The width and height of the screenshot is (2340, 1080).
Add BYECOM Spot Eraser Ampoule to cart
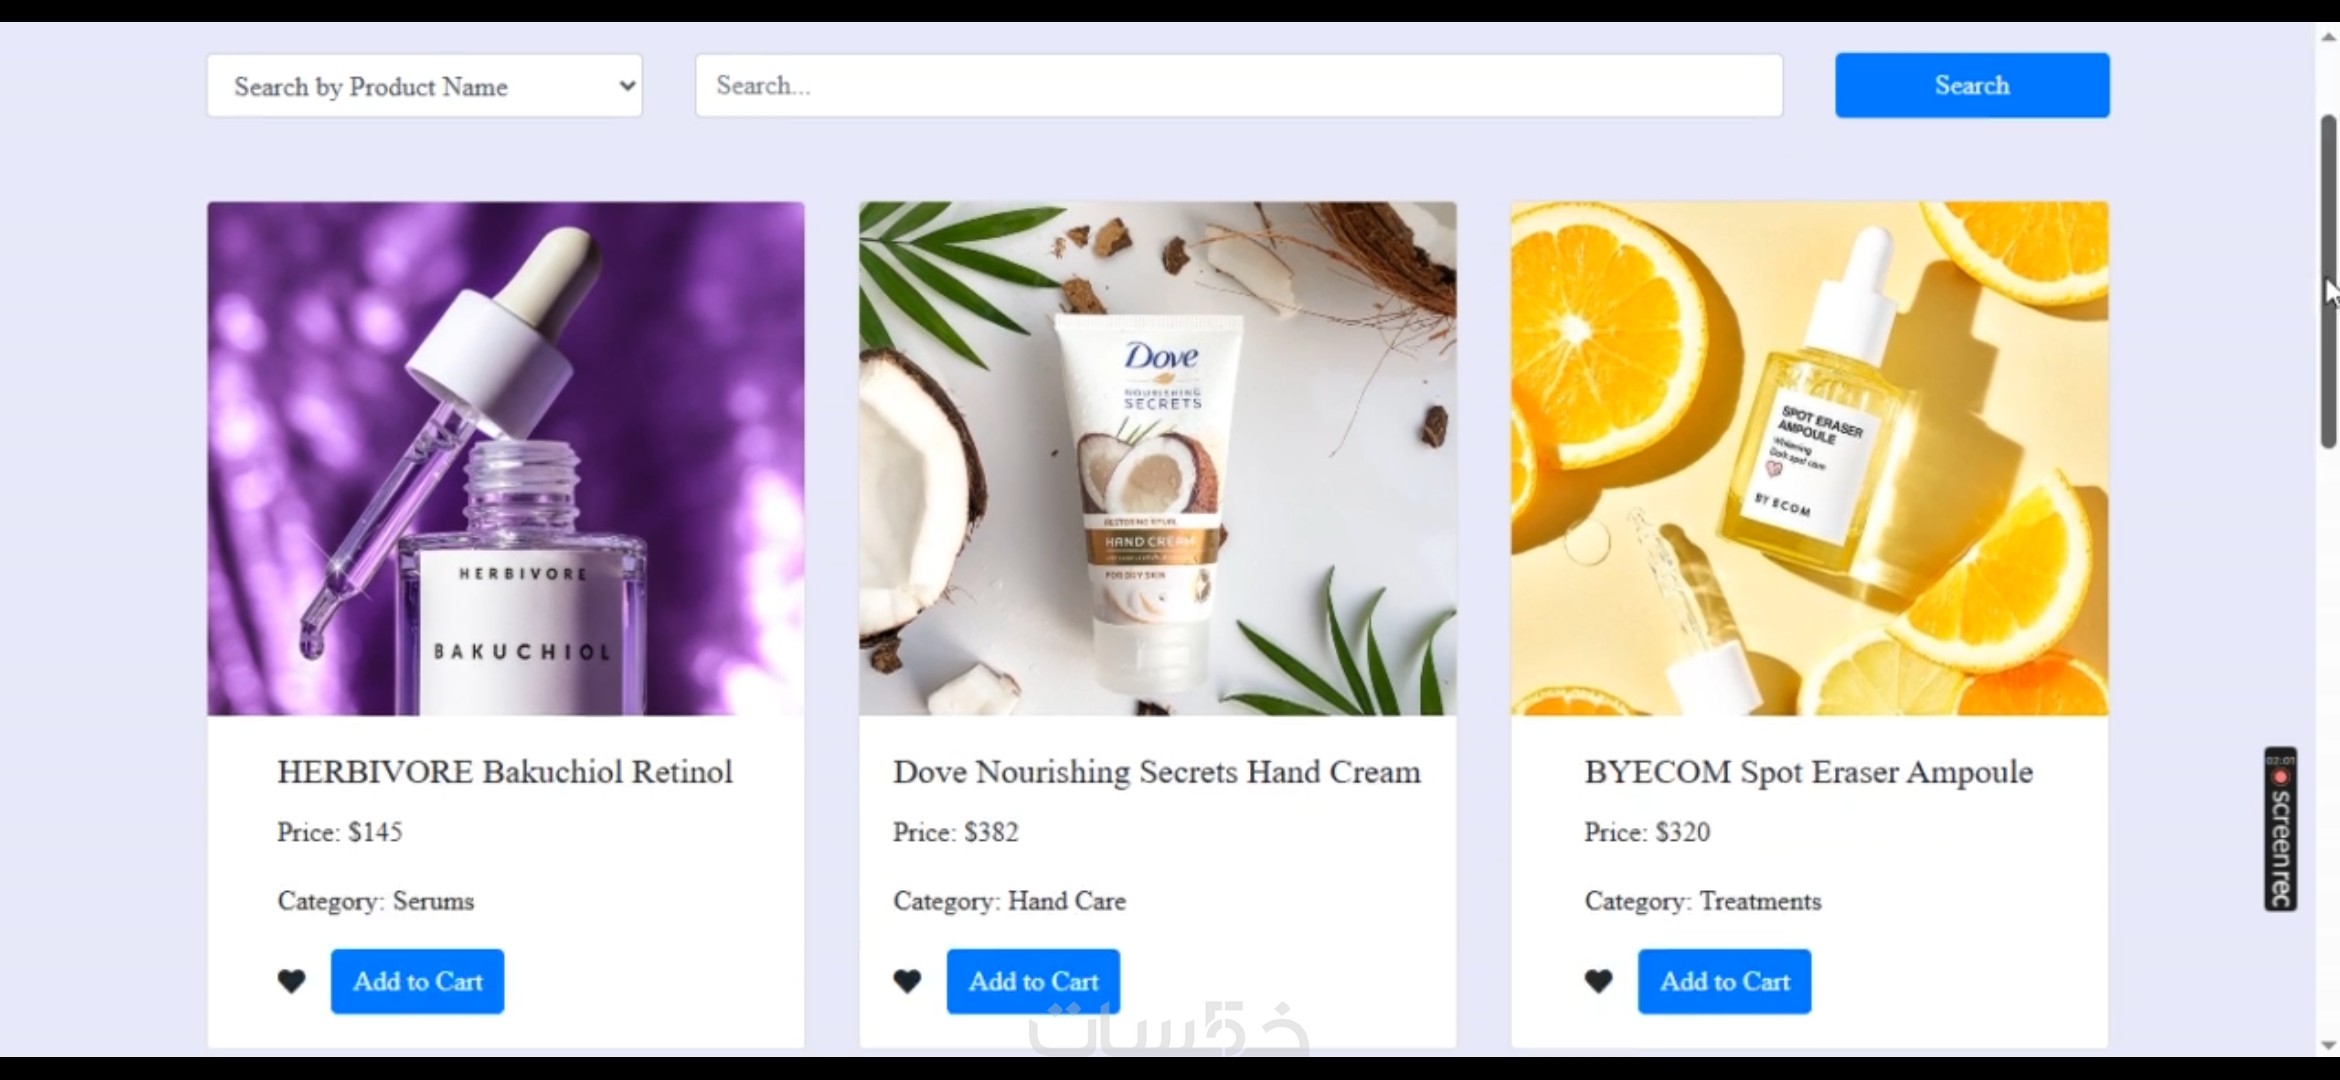pyautogui.click(x=1724, y=981)
